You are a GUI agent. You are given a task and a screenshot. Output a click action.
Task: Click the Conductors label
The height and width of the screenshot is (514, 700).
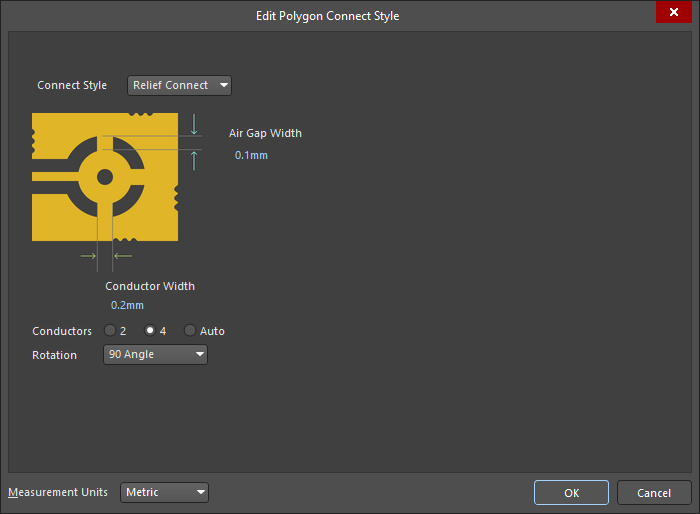pos(62,331)
